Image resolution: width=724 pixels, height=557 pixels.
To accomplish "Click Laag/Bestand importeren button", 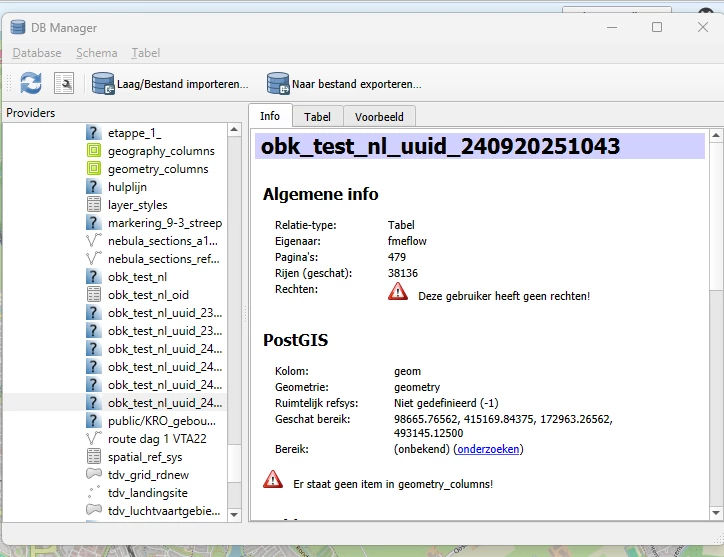I will tap(170, 84).
